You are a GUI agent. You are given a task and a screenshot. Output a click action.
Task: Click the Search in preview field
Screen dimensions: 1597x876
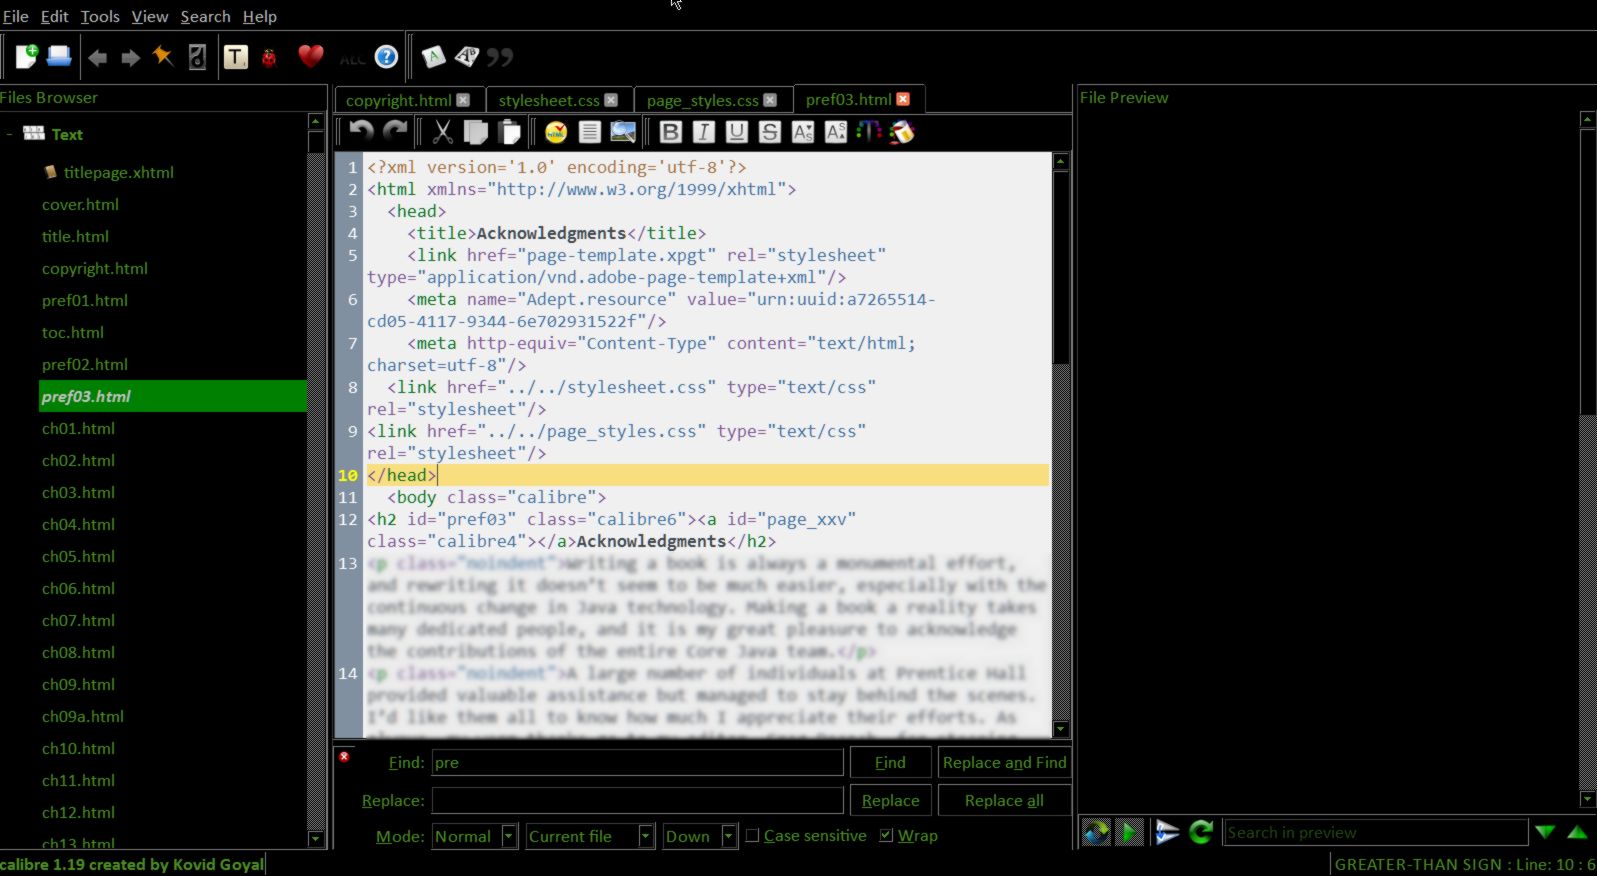click(x=1375, y=833)
